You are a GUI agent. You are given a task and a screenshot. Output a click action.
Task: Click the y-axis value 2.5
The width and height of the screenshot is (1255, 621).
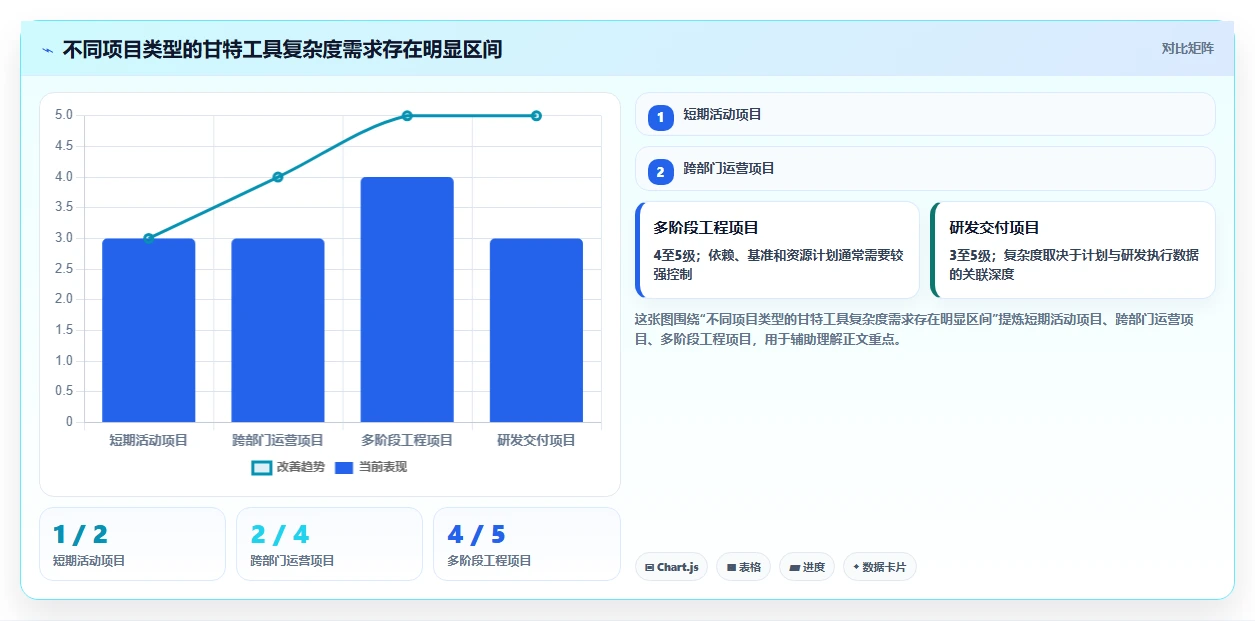[64, 269]
